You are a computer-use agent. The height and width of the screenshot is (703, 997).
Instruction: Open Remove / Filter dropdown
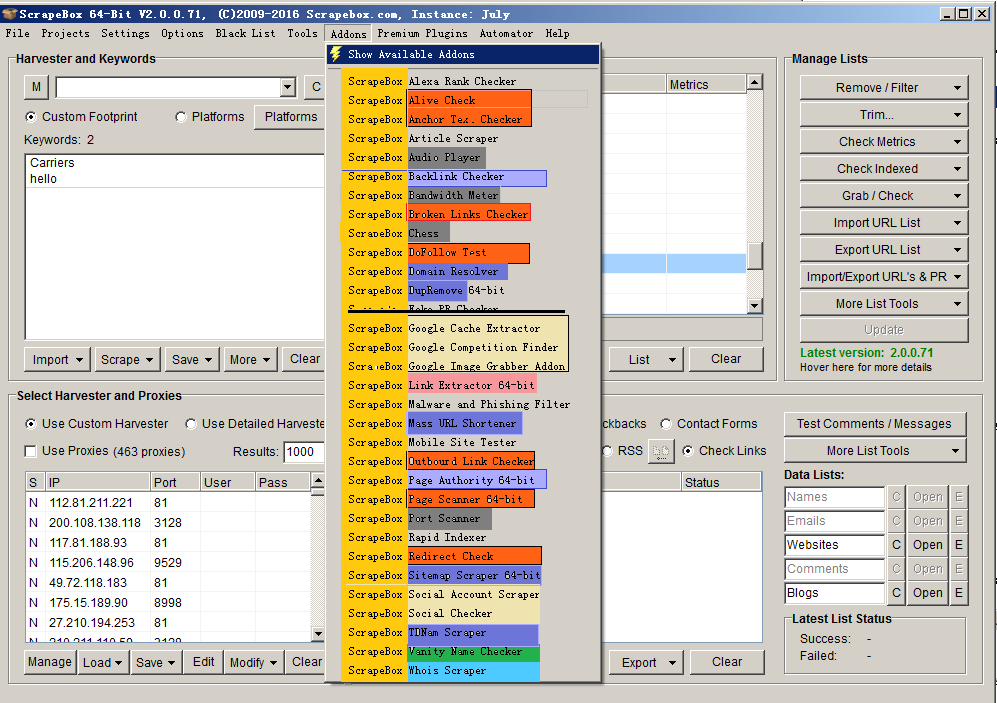pos(884,88)
